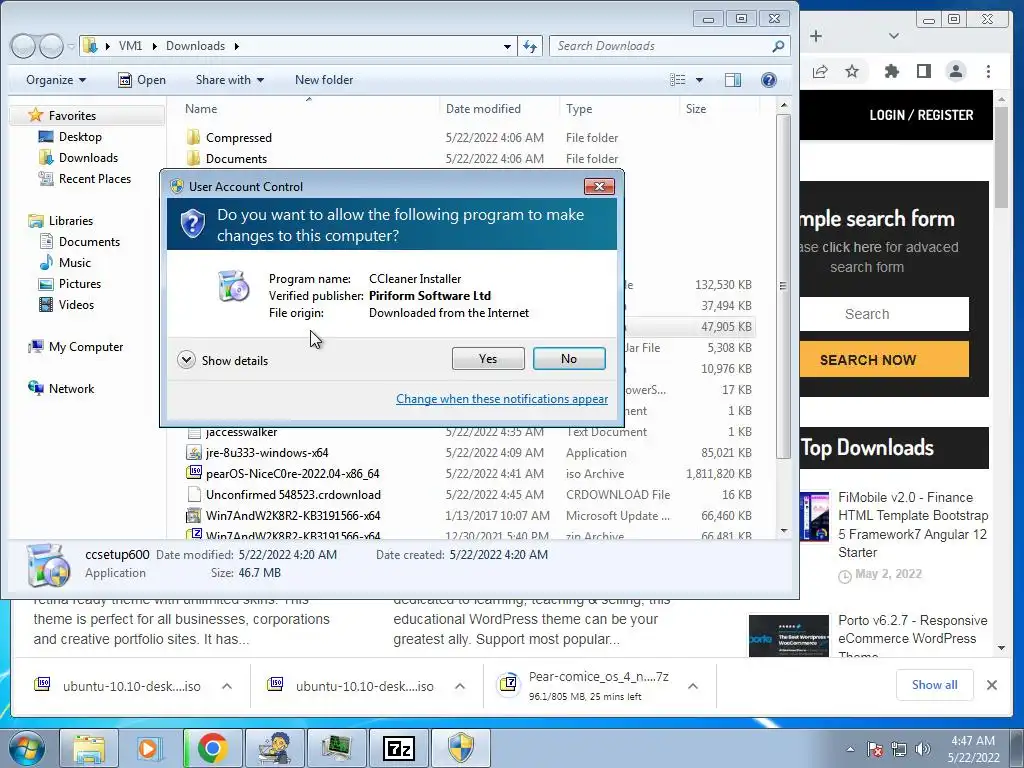Select Libraries in navigation pane

71,221
